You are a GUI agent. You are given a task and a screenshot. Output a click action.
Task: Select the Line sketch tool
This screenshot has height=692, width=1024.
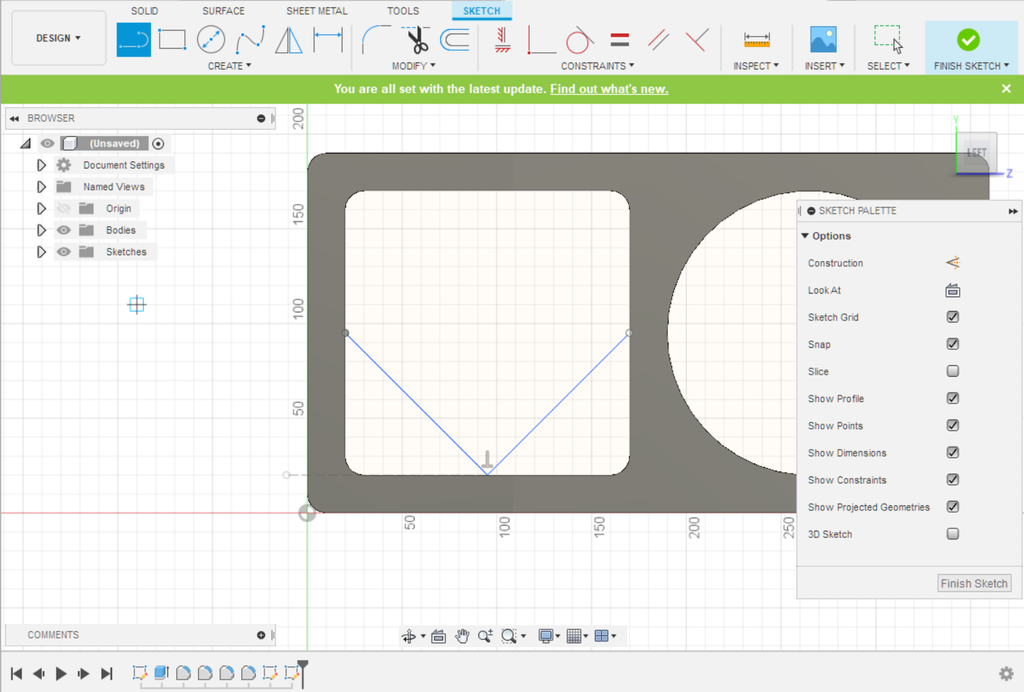point(134,40)
